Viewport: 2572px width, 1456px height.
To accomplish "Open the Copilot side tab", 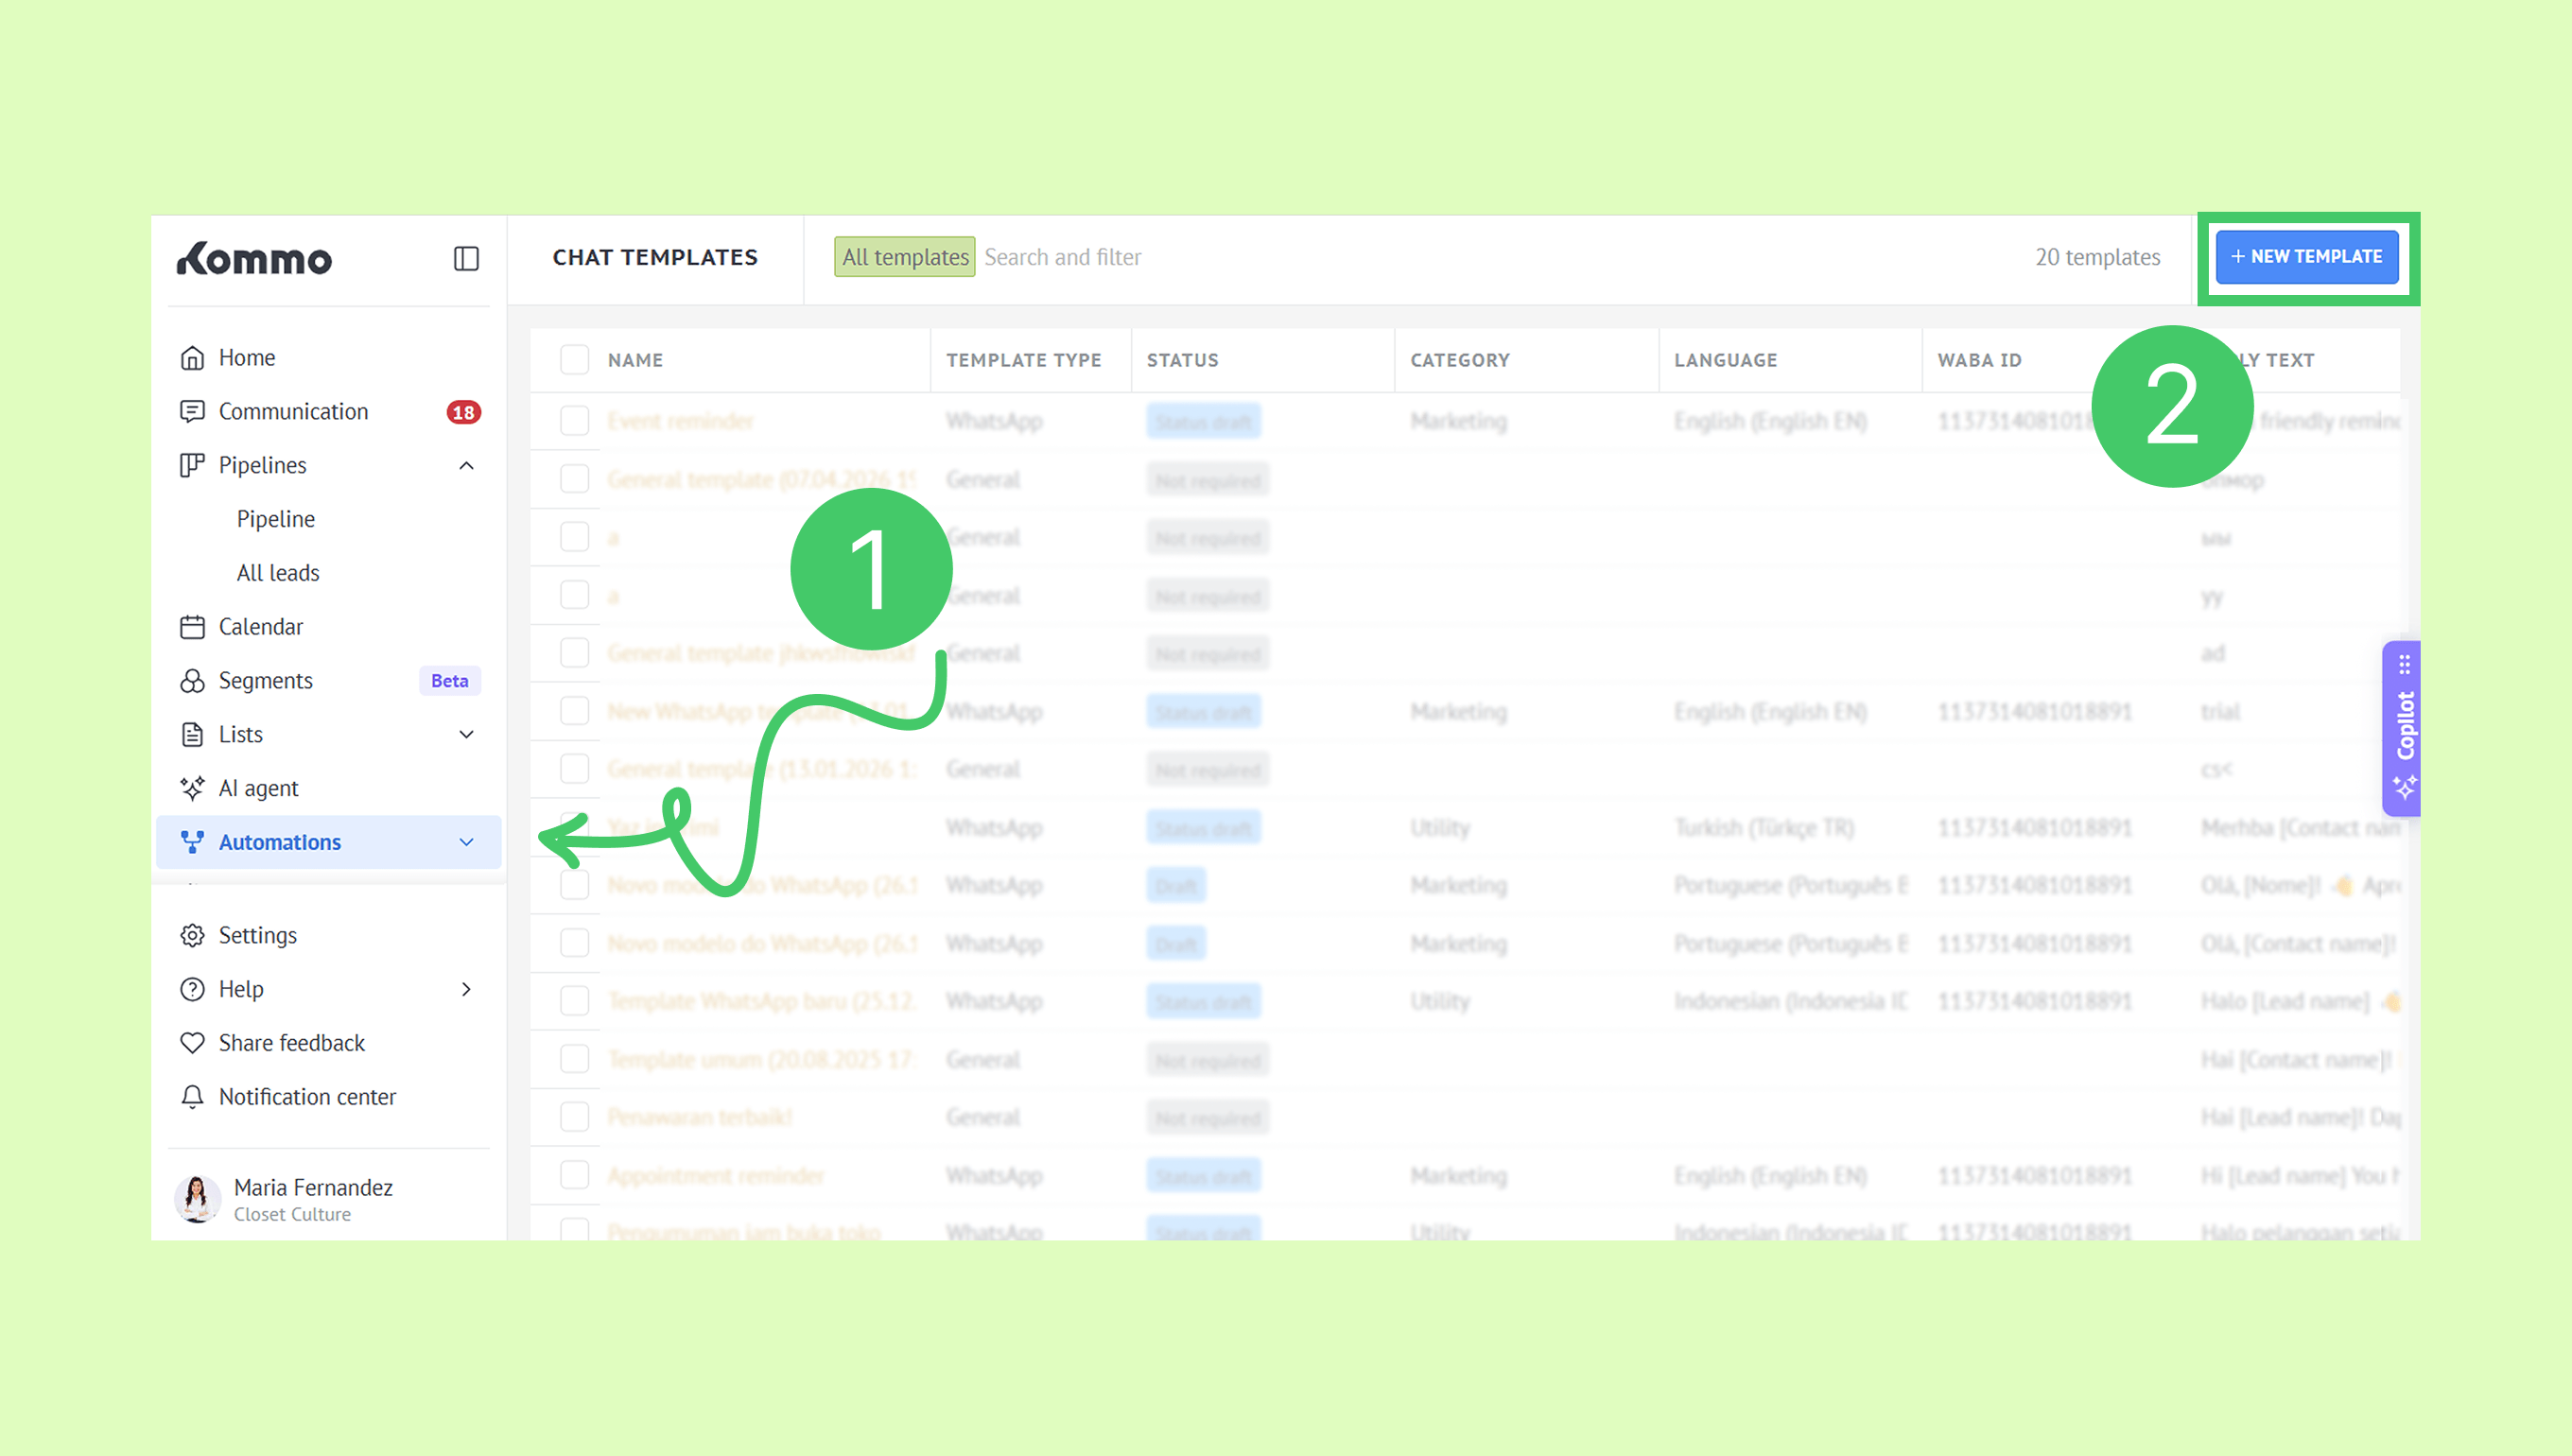I will tap(2403, 728).
